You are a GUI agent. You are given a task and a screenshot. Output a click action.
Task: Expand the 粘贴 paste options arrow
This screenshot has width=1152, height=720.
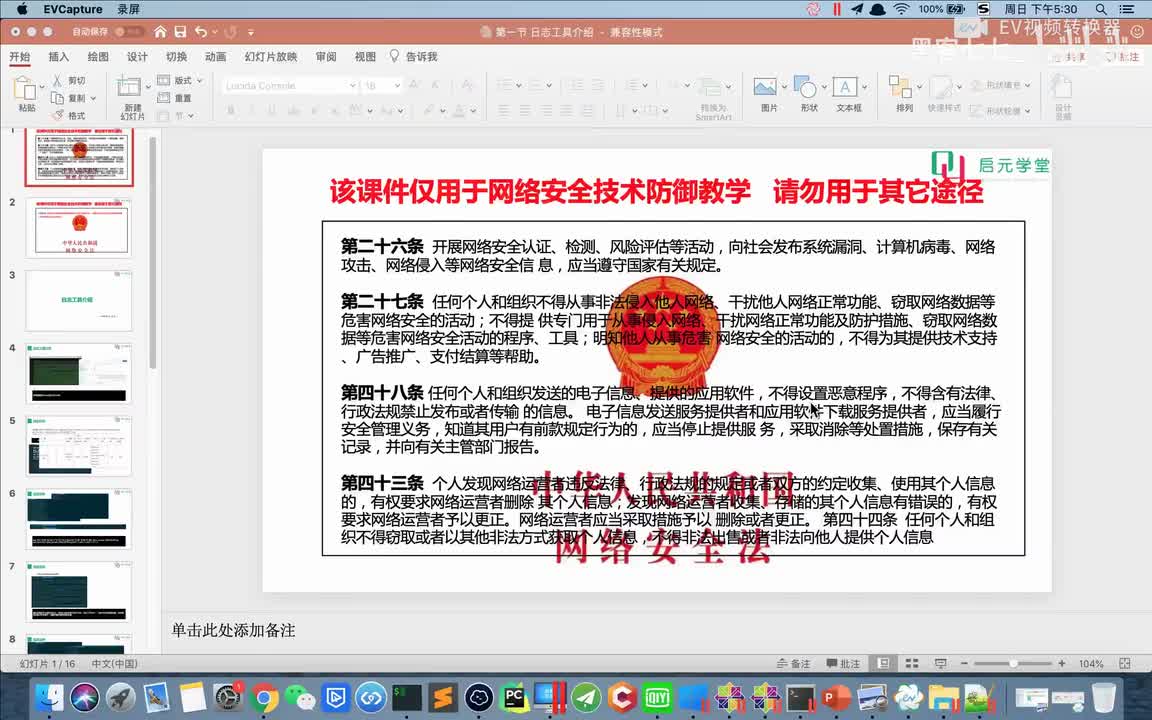coord(43,86)
